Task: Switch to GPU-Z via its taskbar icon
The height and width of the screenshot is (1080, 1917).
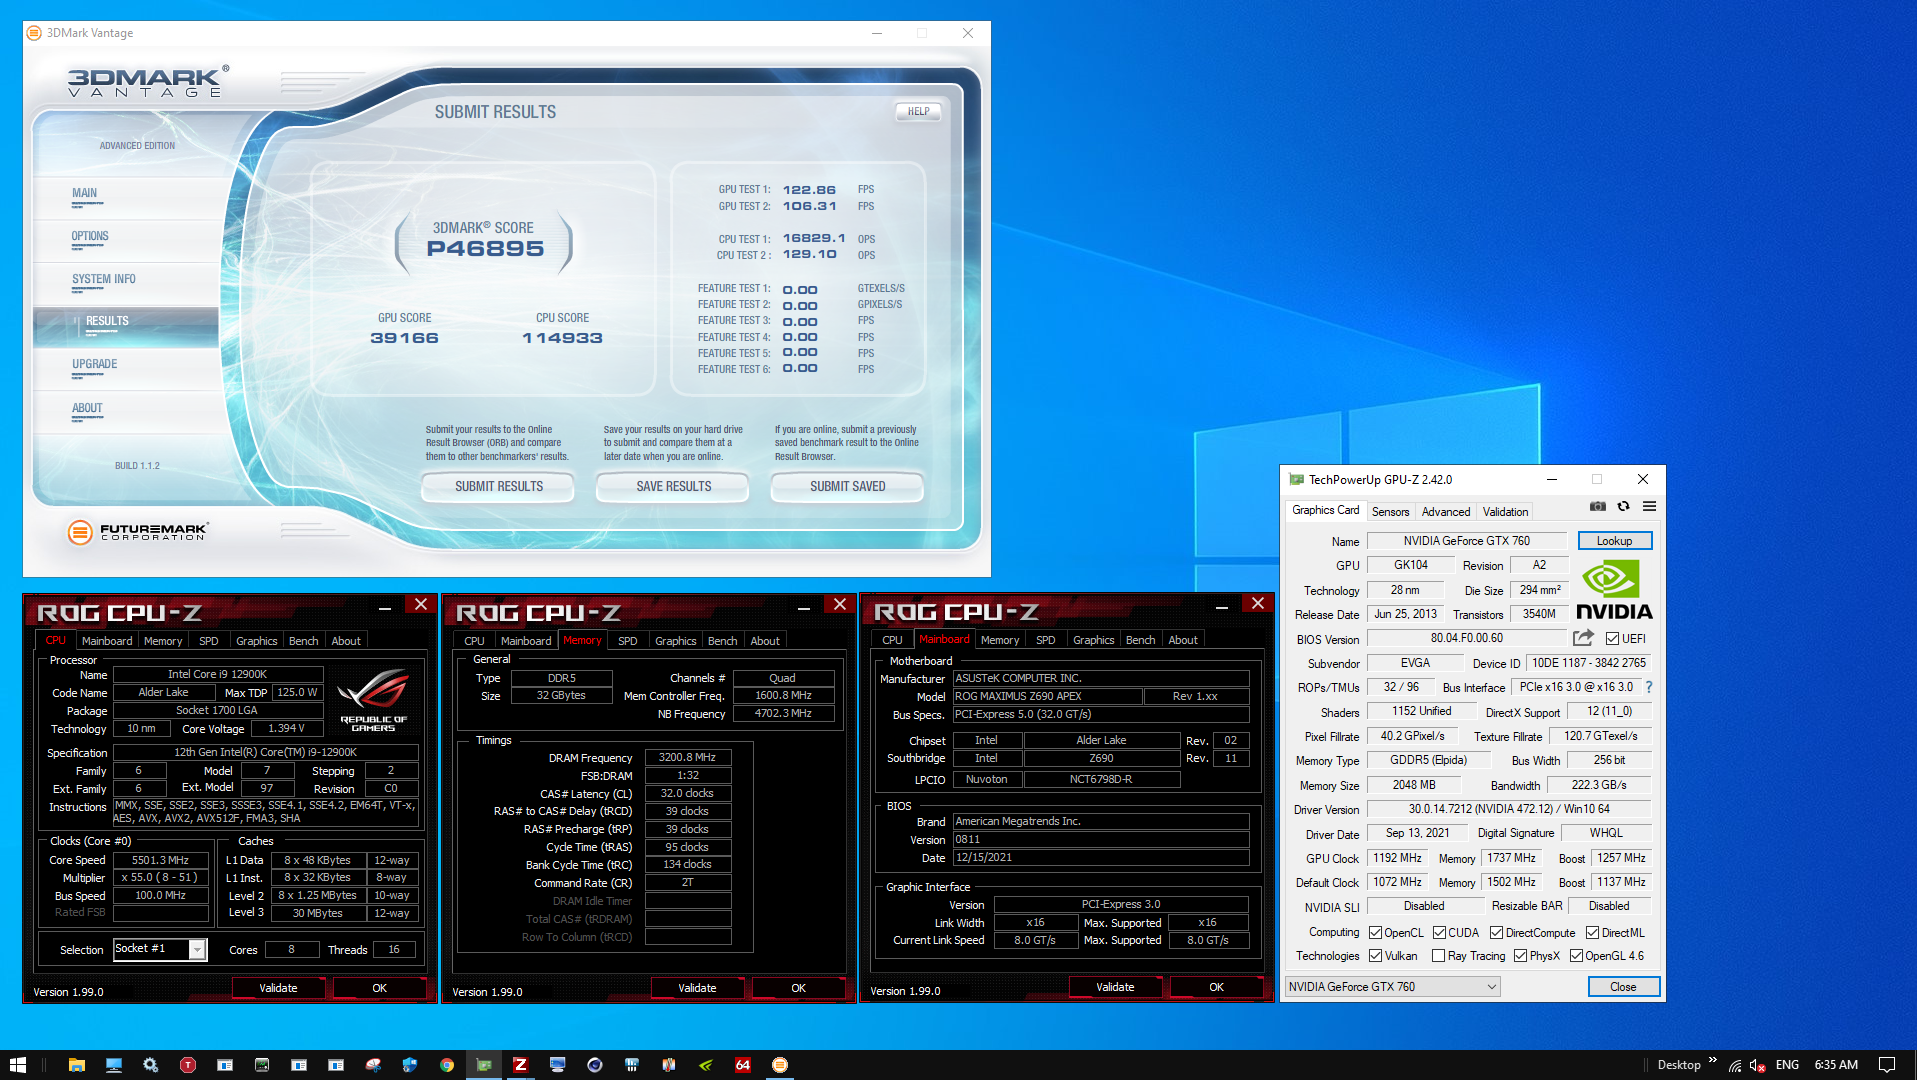Action: 484,1065
